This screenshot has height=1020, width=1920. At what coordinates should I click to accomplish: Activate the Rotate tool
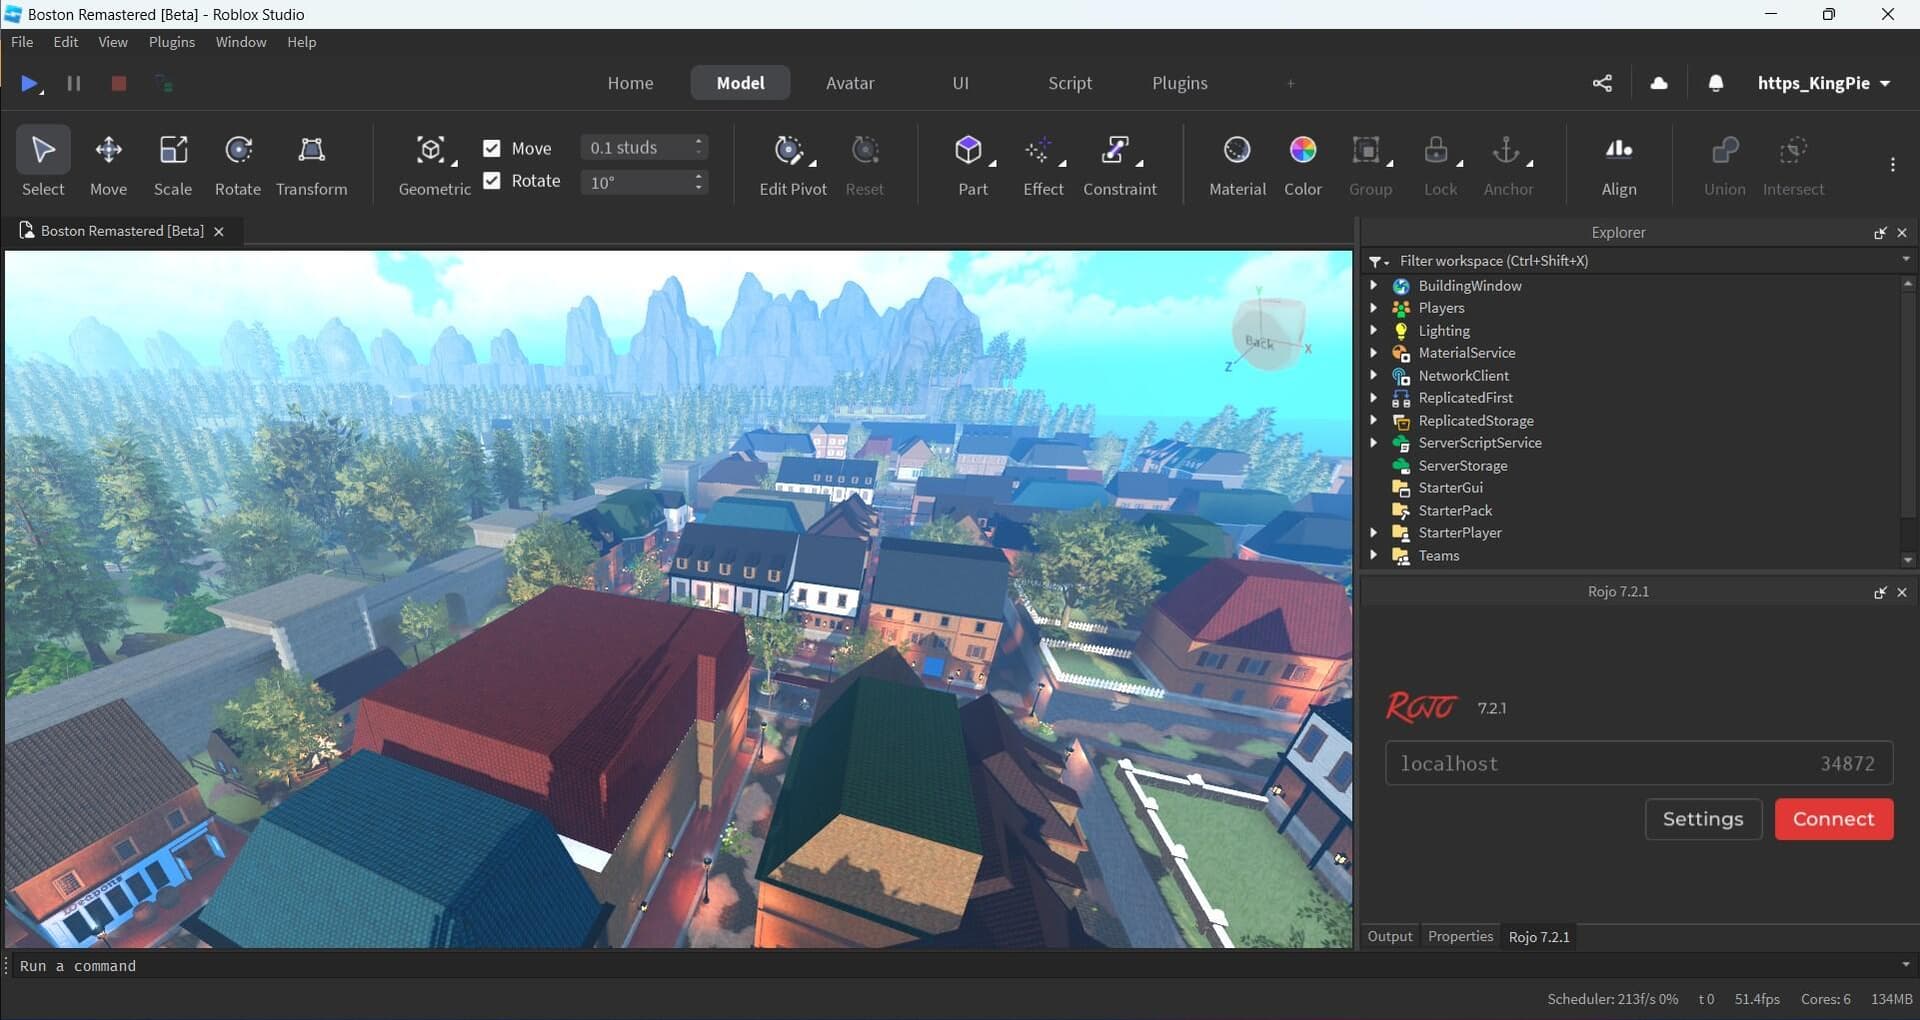click(x=238, y=163)
